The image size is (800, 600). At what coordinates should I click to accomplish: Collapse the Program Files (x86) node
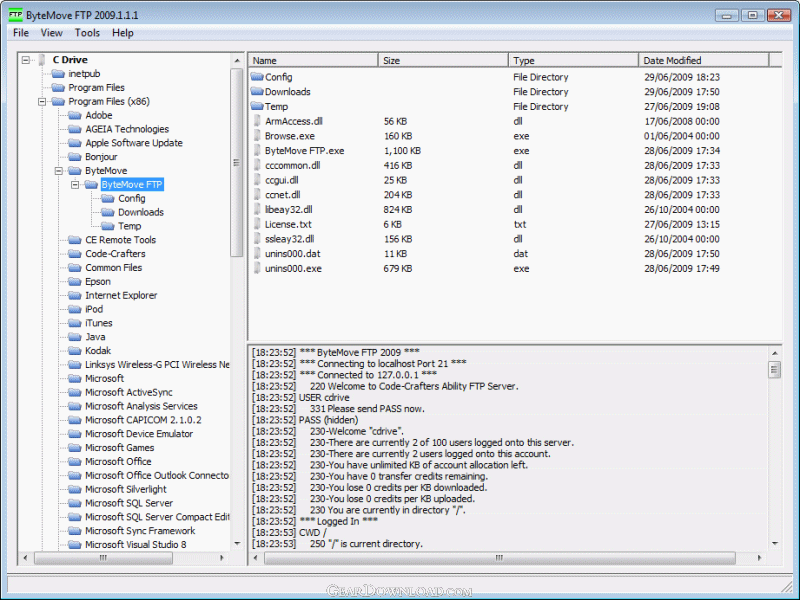click(42, 102)
